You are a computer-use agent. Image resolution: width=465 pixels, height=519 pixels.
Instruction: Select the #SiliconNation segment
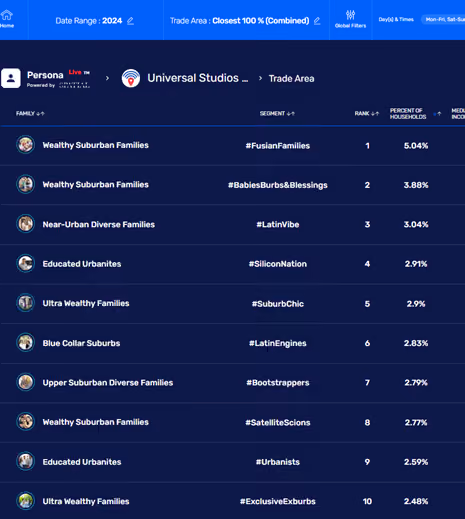click(278, 264)
